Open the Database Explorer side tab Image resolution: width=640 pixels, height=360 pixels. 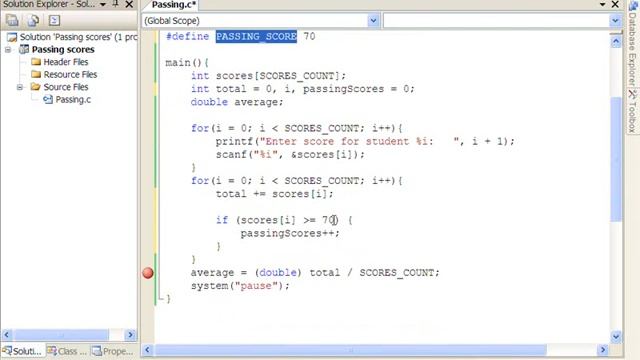[x=632, y=43]
